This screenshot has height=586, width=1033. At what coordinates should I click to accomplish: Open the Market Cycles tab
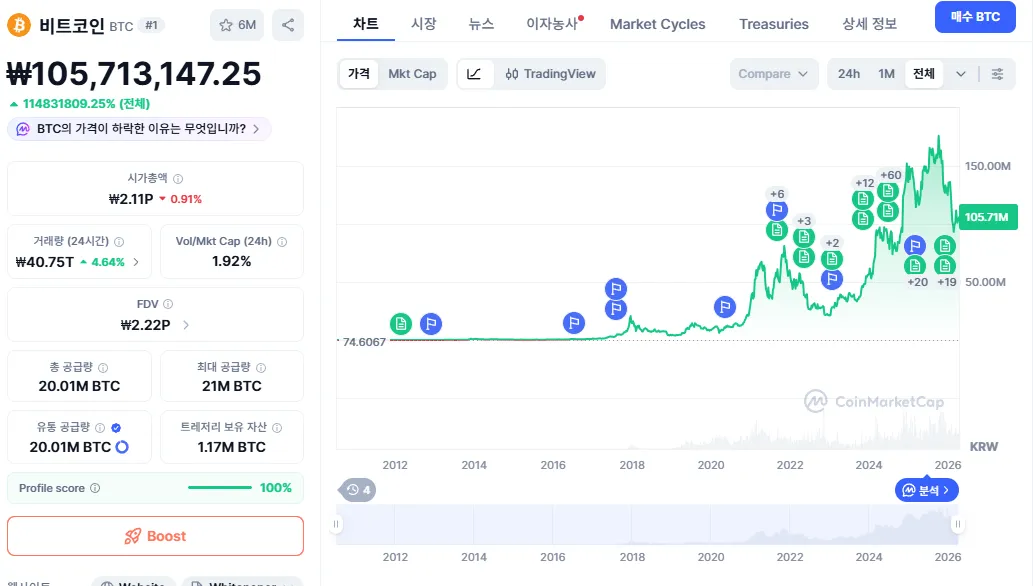point(657,24)
